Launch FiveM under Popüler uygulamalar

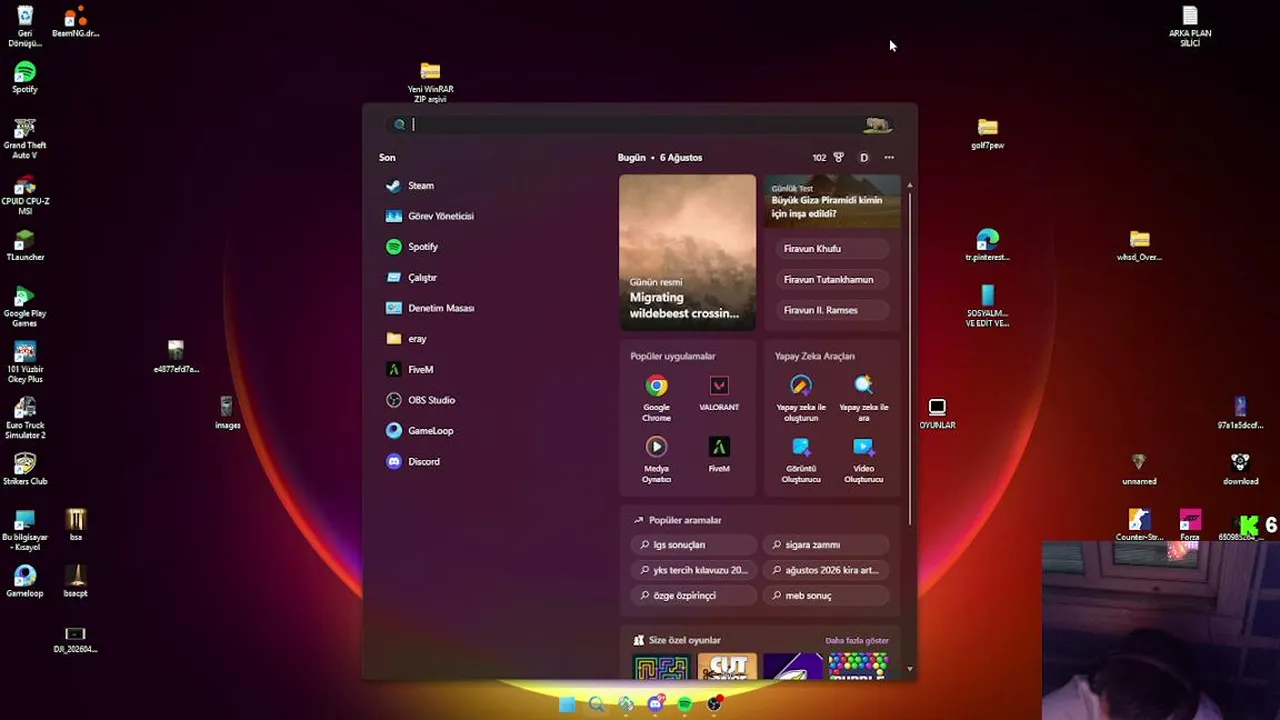pos(719,454)
